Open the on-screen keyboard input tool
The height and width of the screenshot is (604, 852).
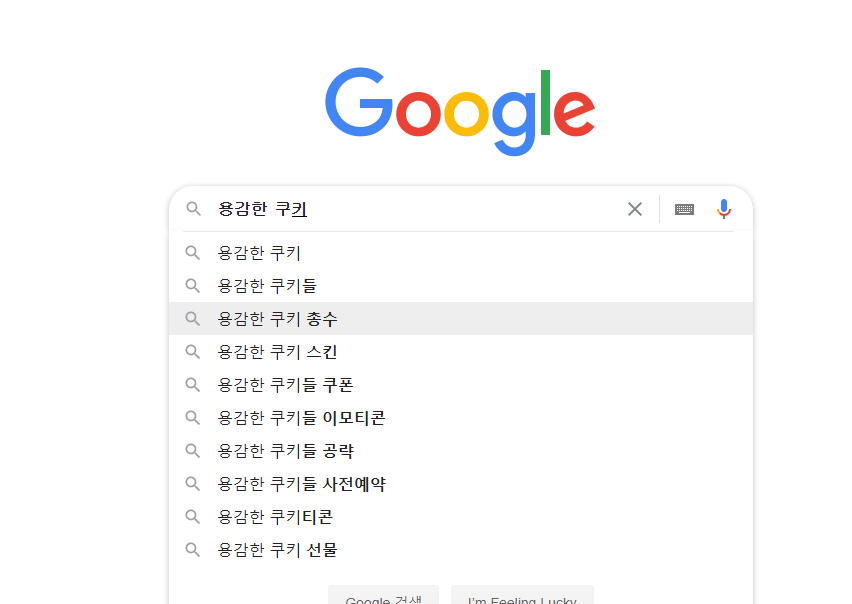[684, 209]
